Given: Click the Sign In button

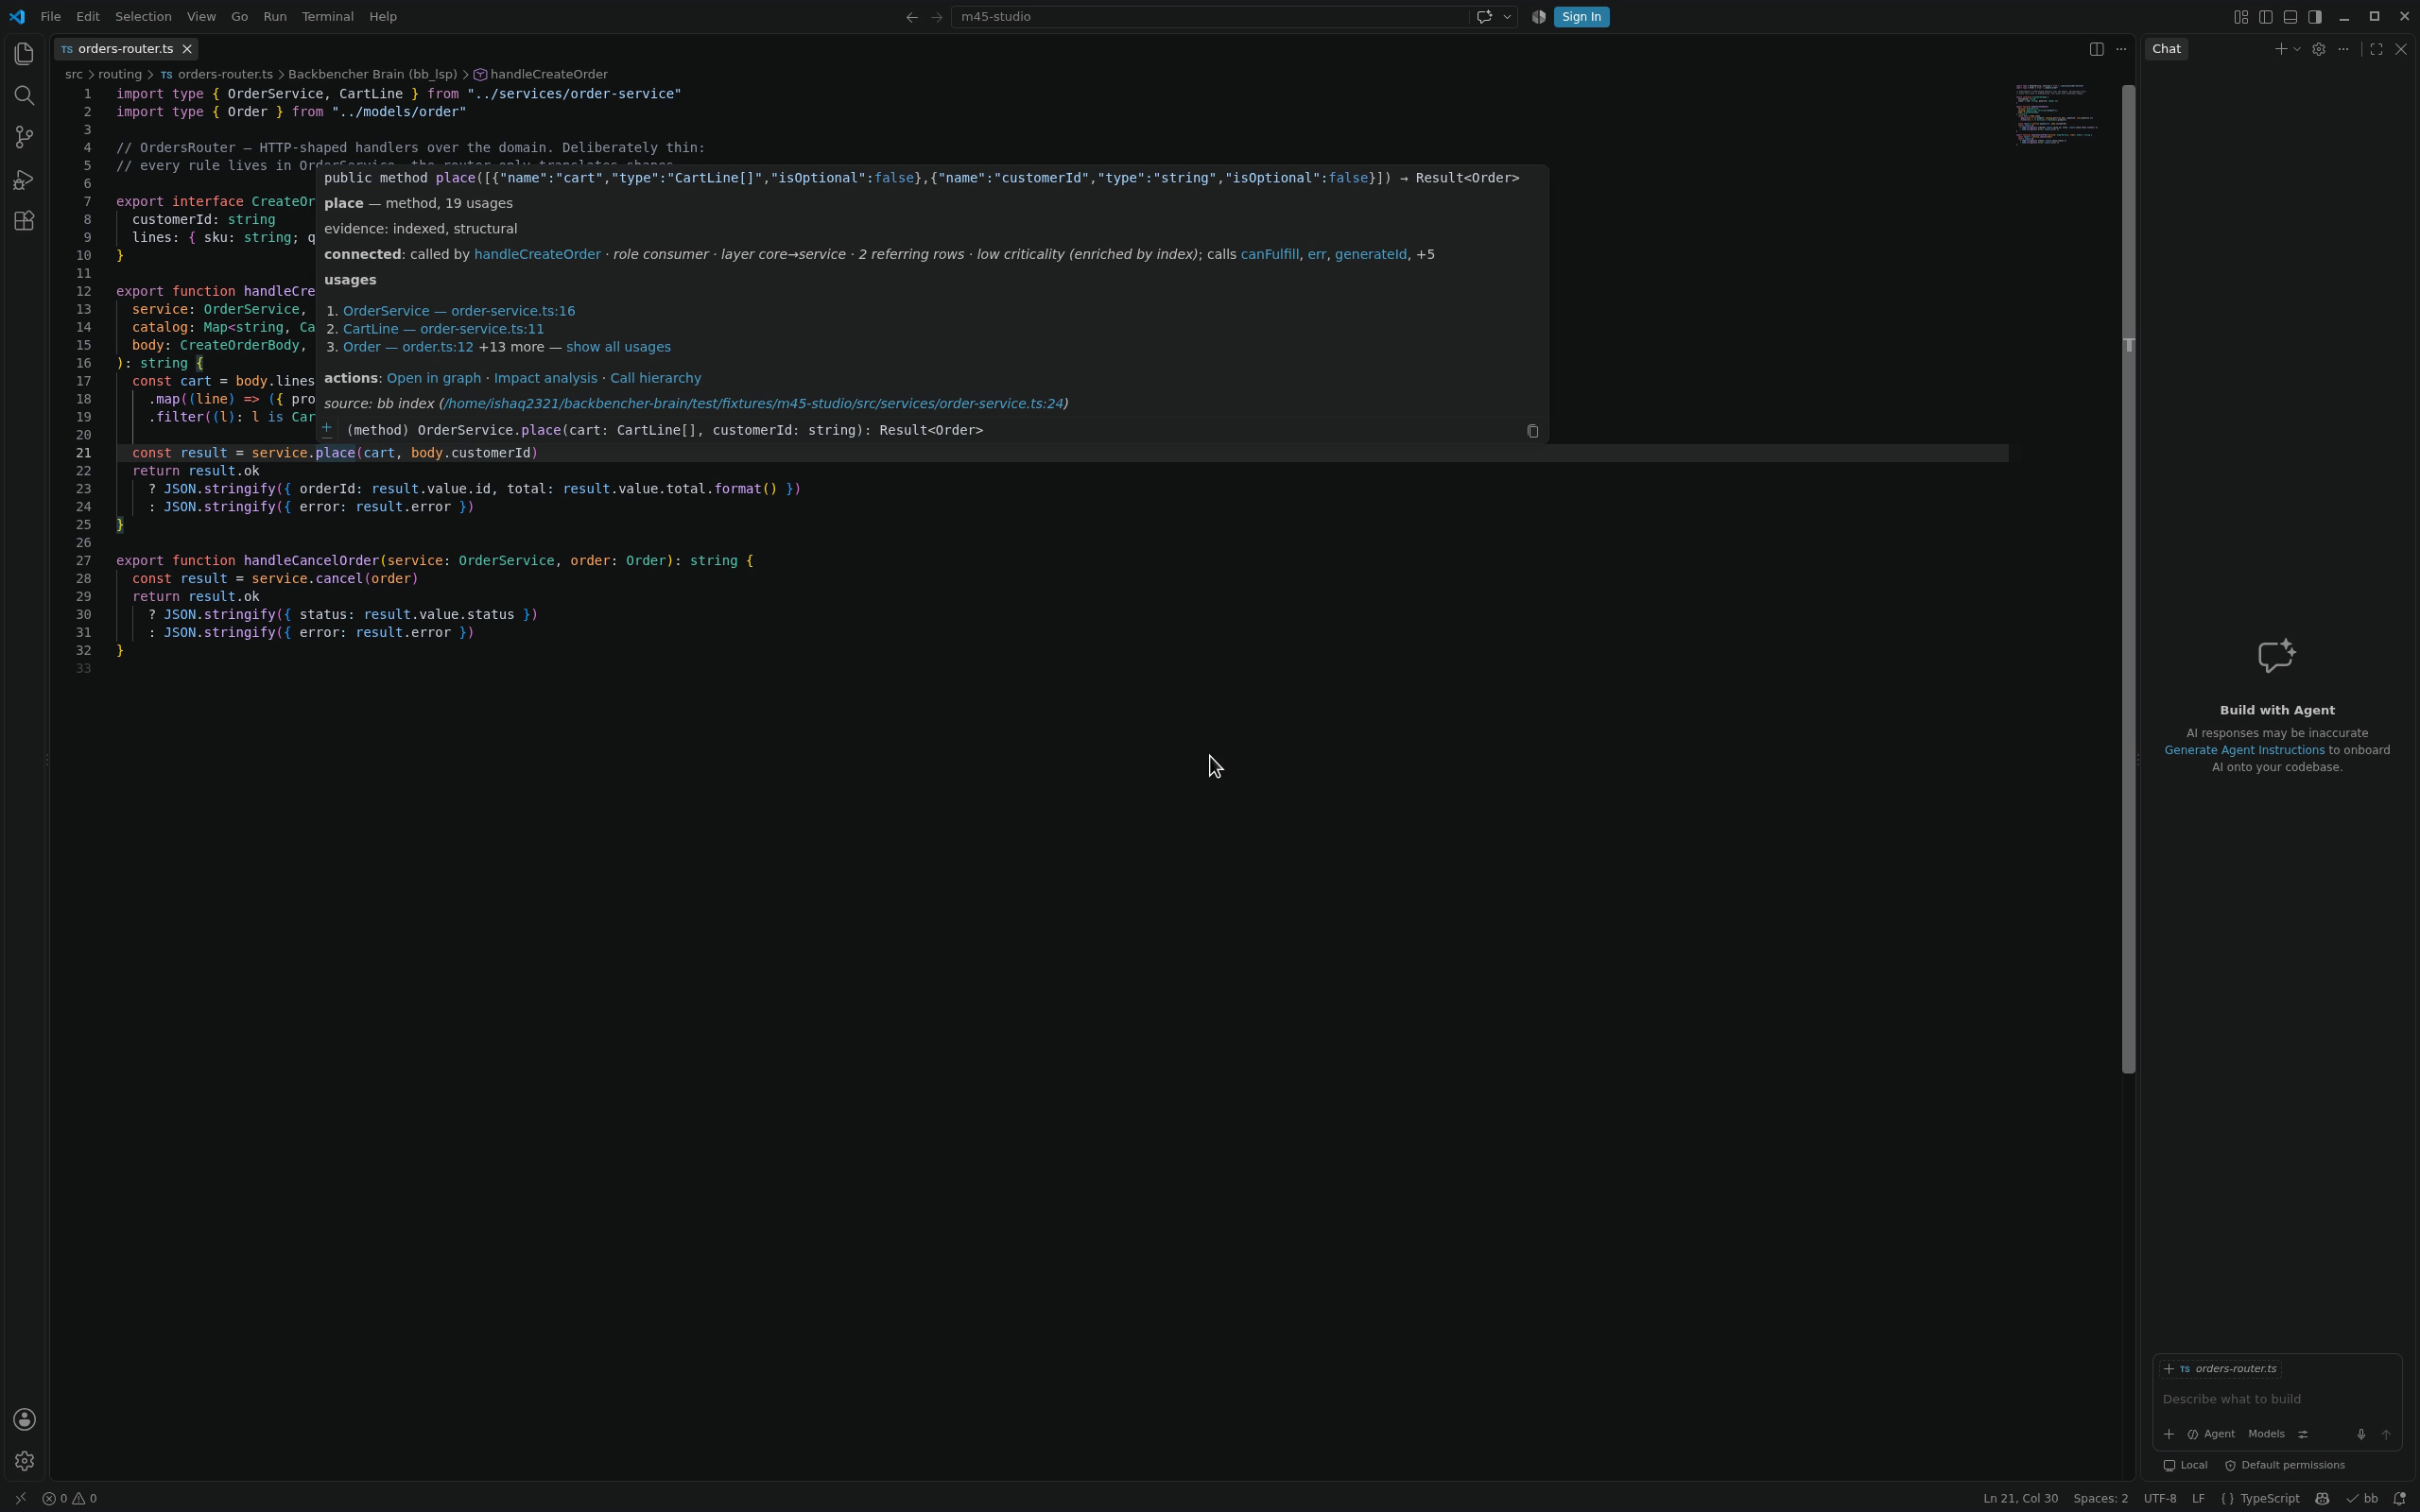Looking at the screenshot, I should (x=1581, y=17).
